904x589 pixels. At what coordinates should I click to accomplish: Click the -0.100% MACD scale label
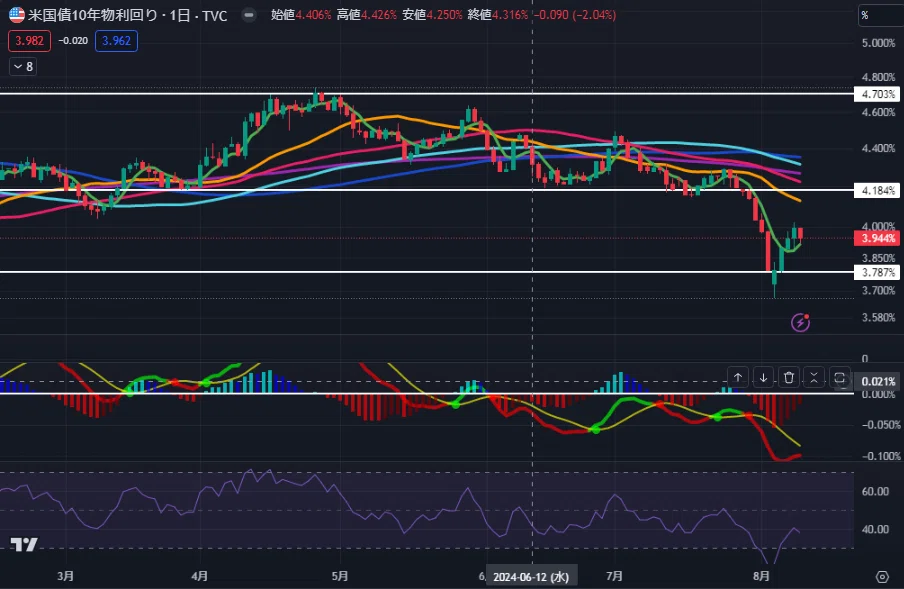880,456
